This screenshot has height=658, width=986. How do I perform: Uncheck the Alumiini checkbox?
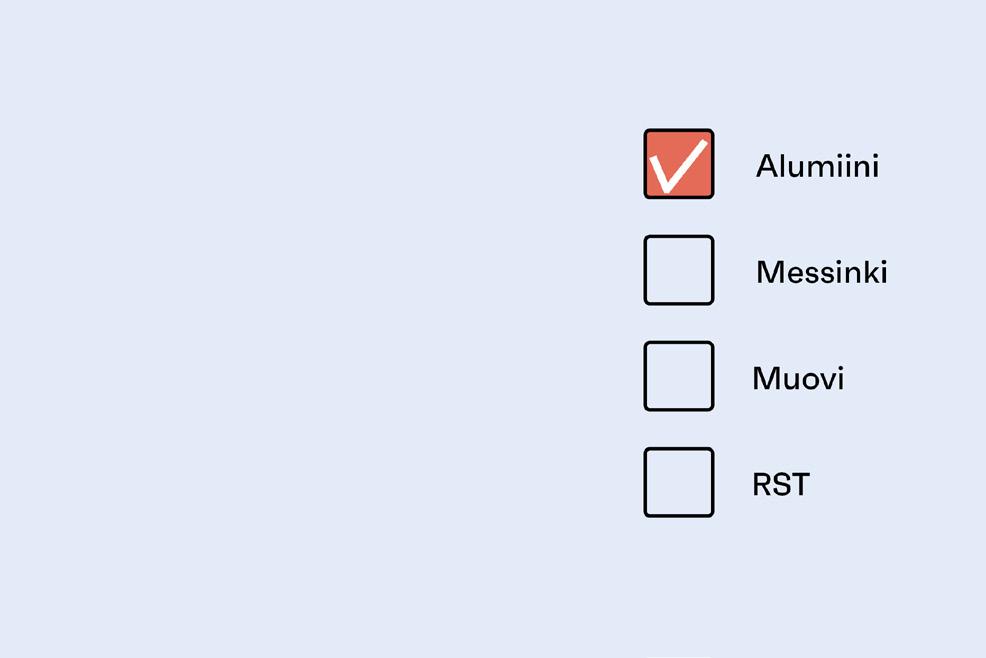coord(678,164)
